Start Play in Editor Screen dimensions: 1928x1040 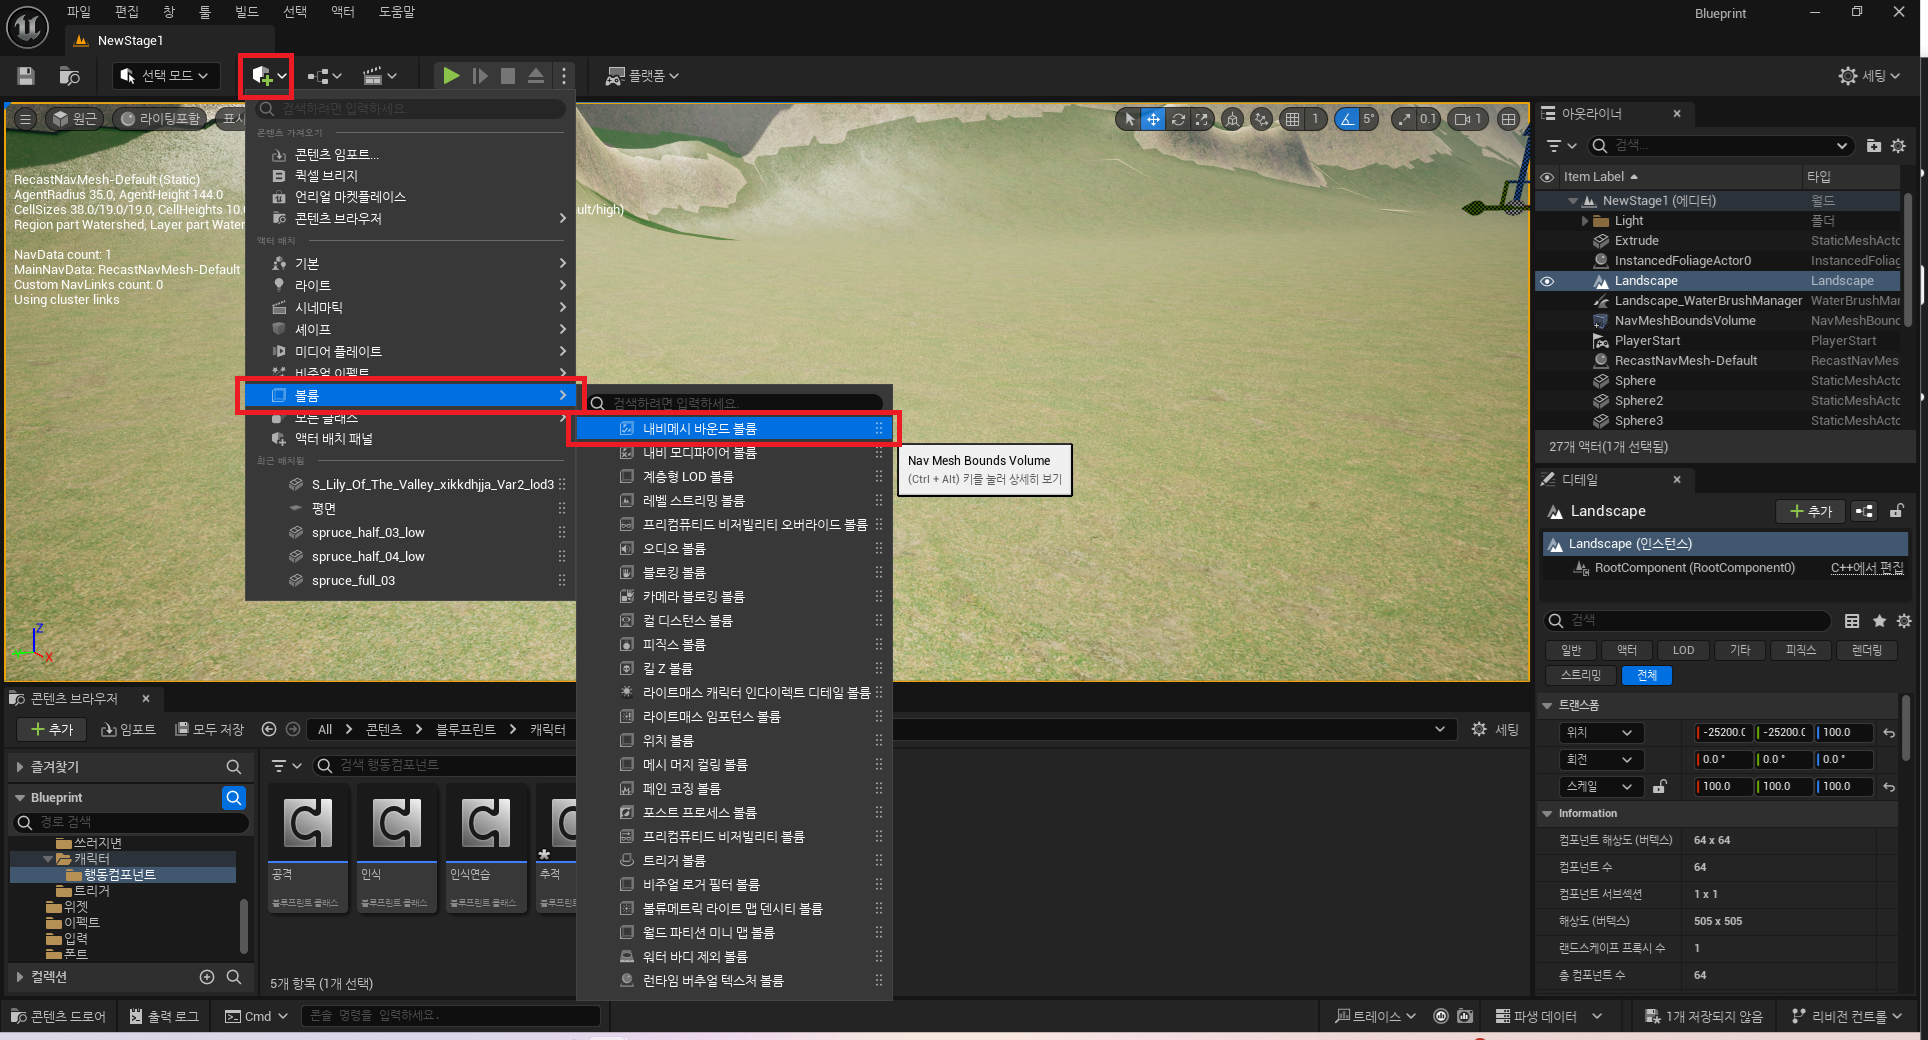tap(451, 76)
